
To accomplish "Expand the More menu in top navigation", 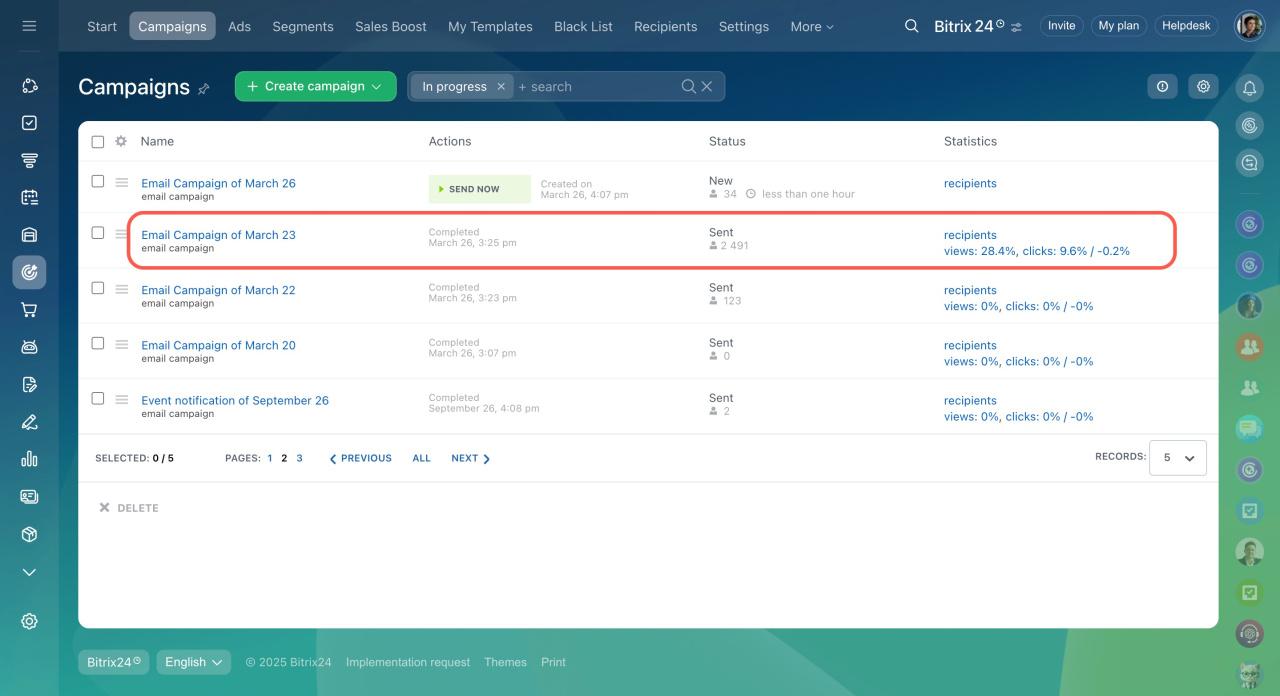I will (x=812, y=26).
